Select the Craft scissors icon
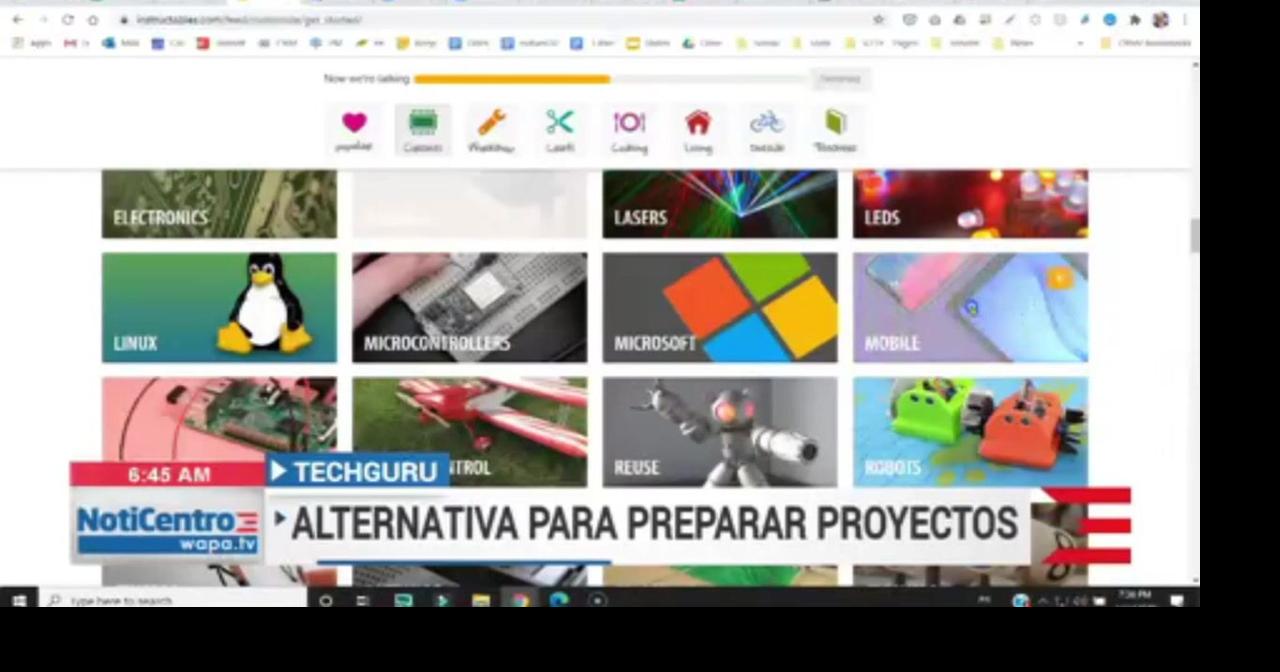This screenshot has width=1280, height=672. tap(559, 128)
